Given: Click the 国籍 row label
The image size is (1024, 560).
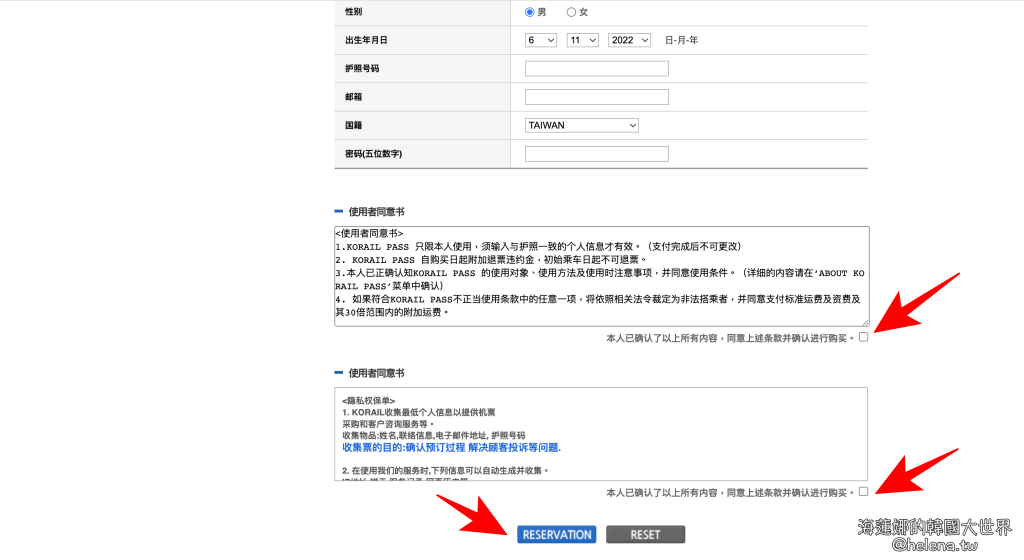Looking at the screenshot, I should point(353,125).
